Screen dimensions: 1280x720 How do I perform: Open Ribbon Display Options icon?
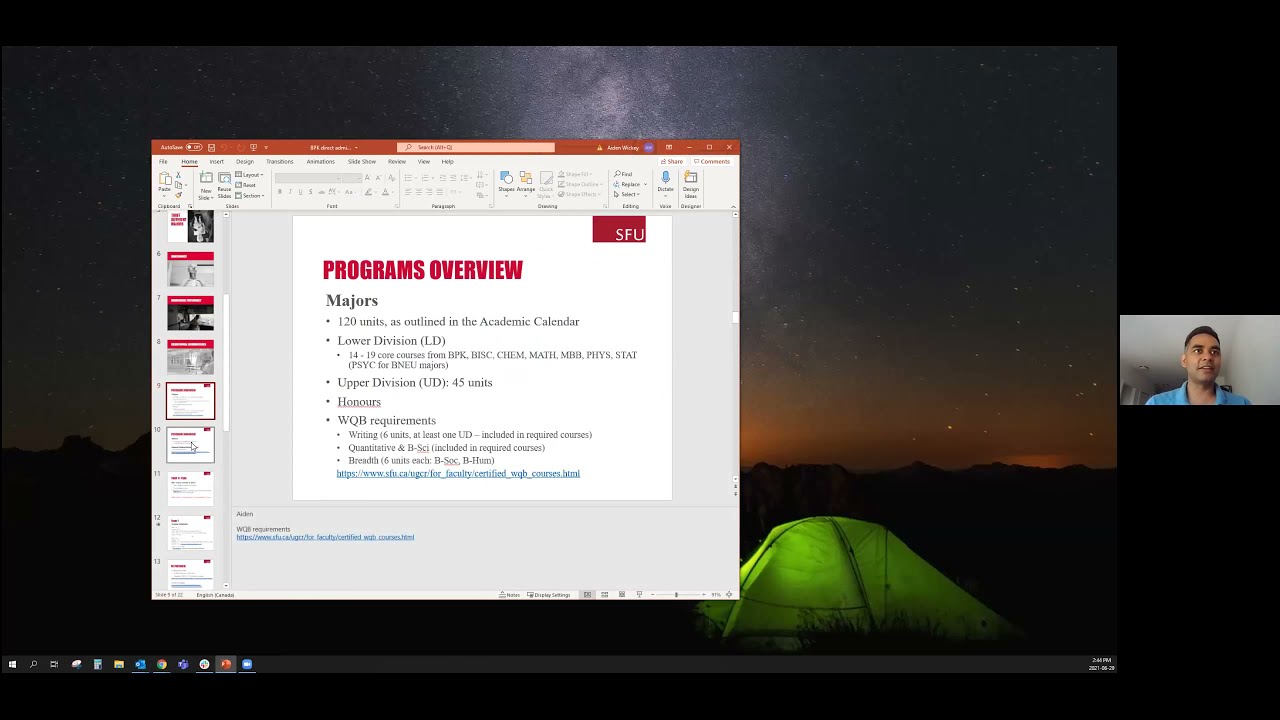point(669,147)
